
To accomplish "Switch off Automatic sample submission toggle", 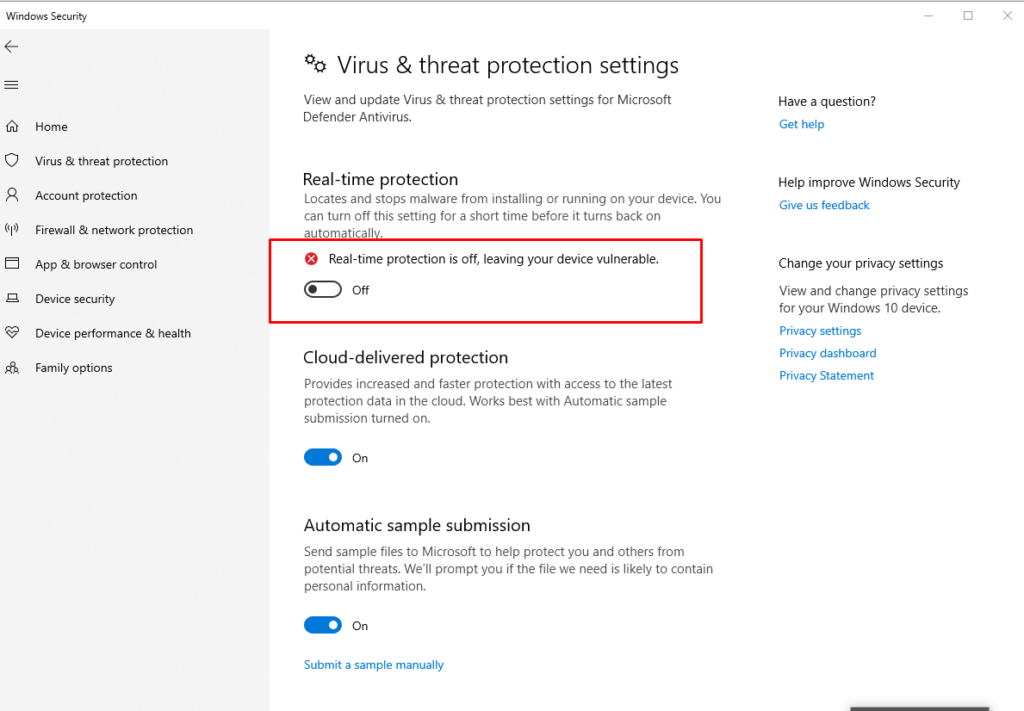I will (x=323, y=625).
